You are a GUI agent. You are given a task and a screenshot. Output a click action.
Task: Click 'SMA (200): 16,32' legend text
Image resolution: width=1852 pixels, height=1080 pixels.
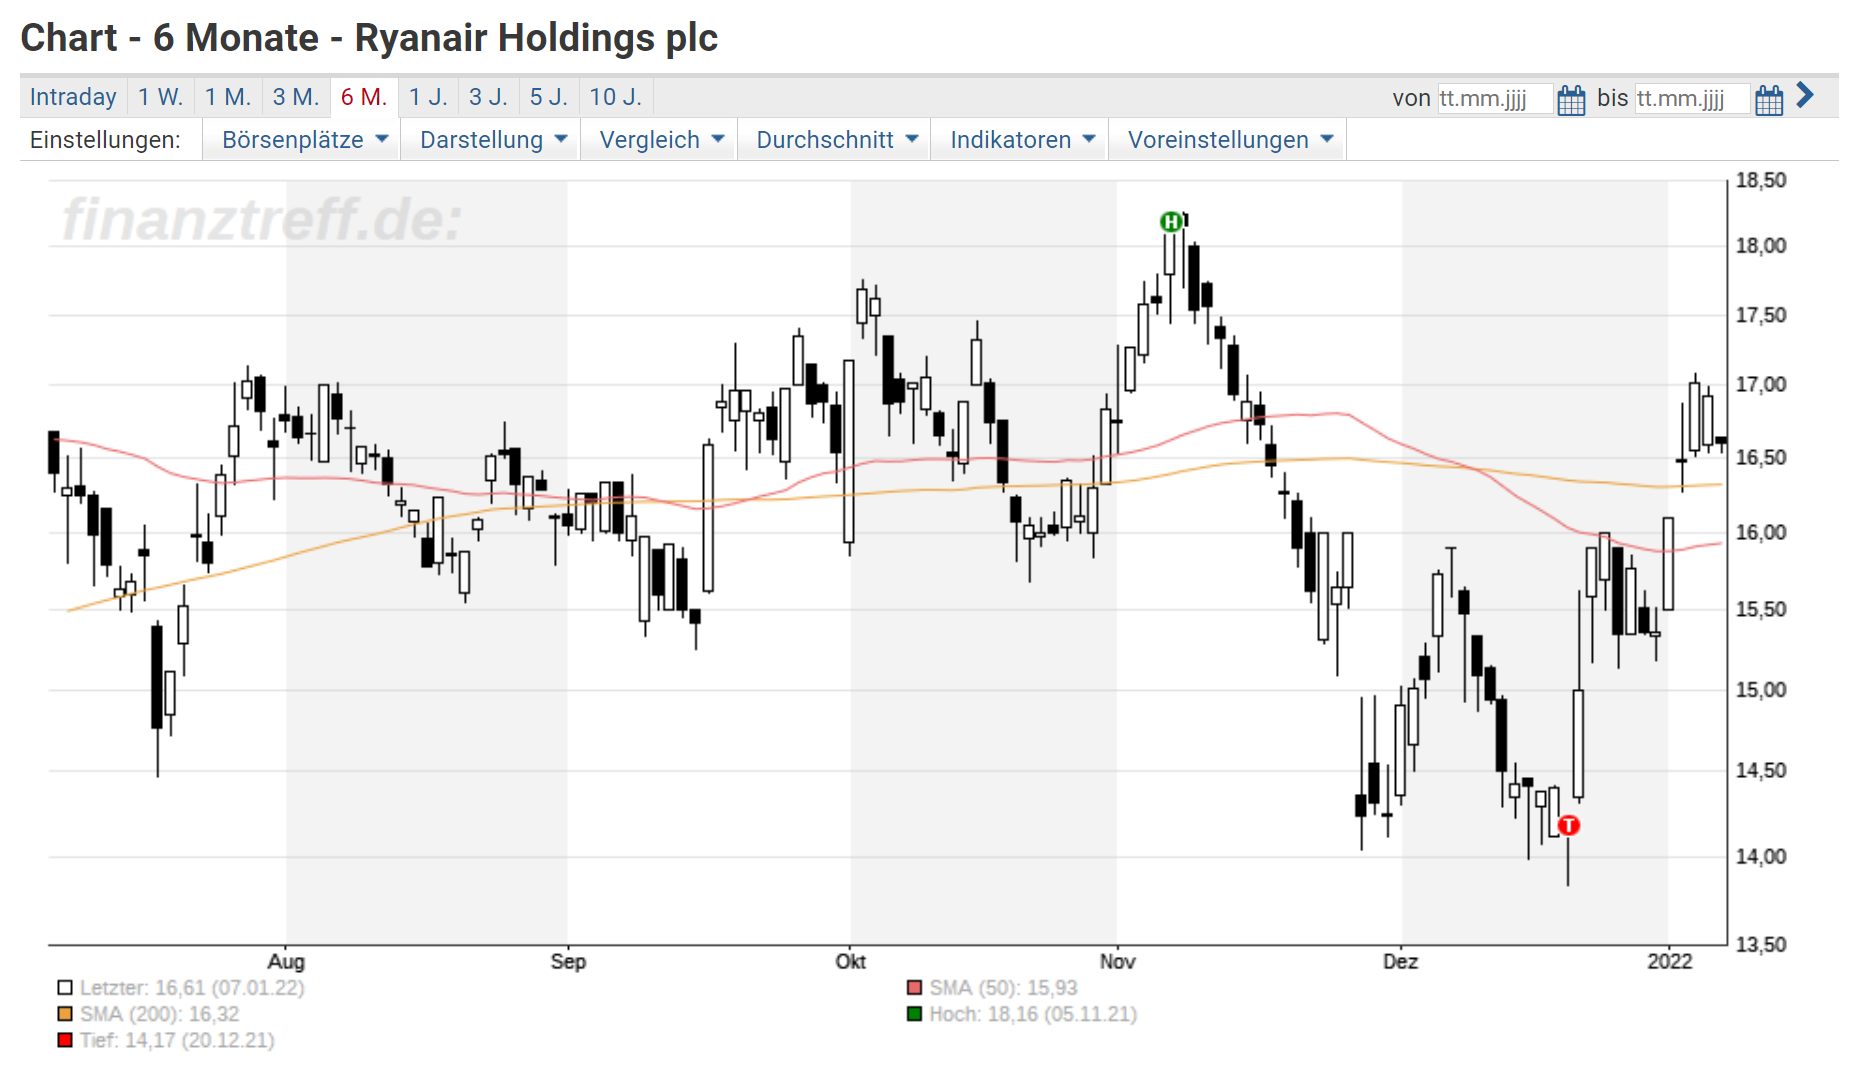160,1014
